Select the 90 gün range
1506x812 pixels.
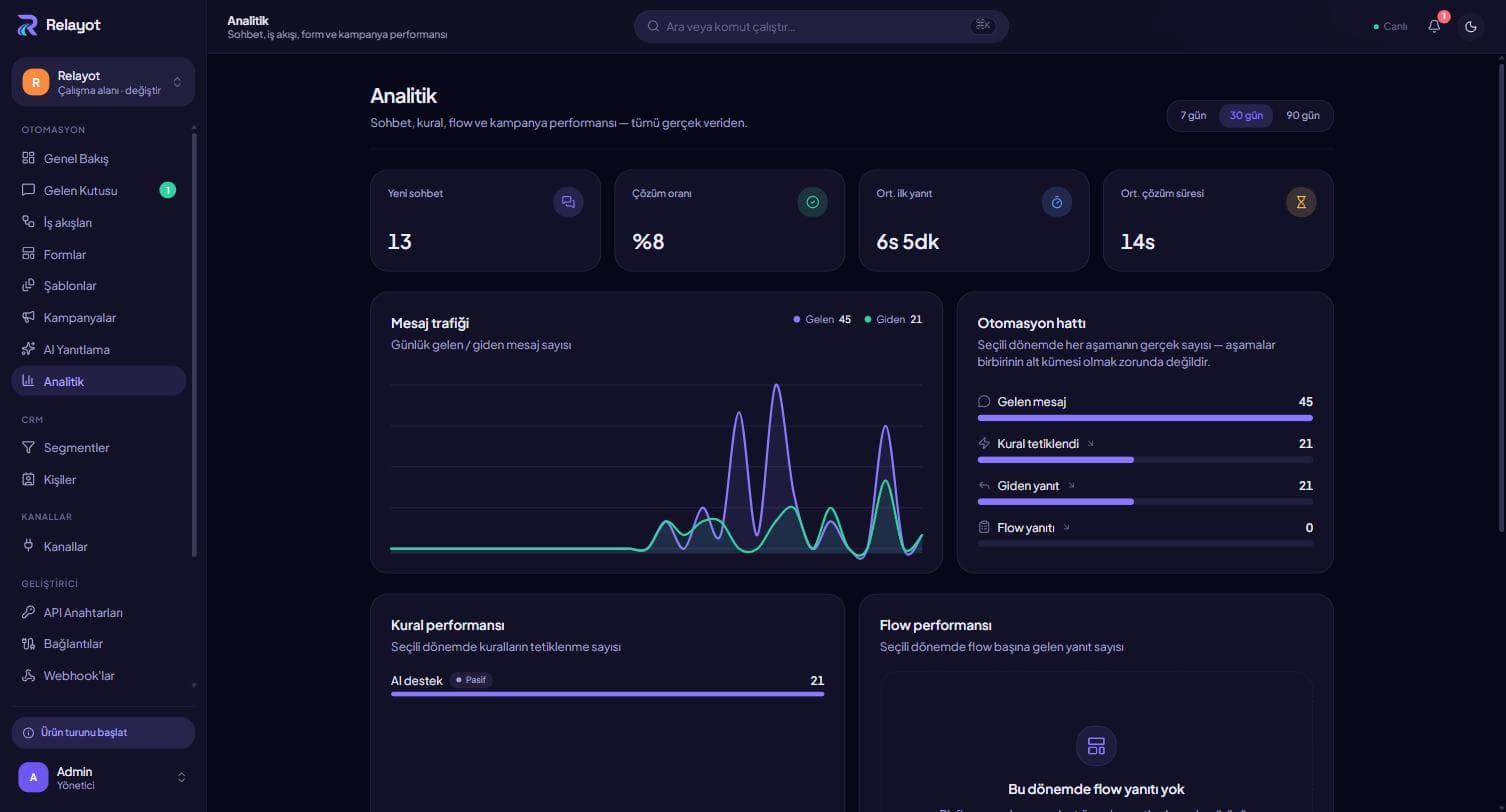coord(1302,115)
